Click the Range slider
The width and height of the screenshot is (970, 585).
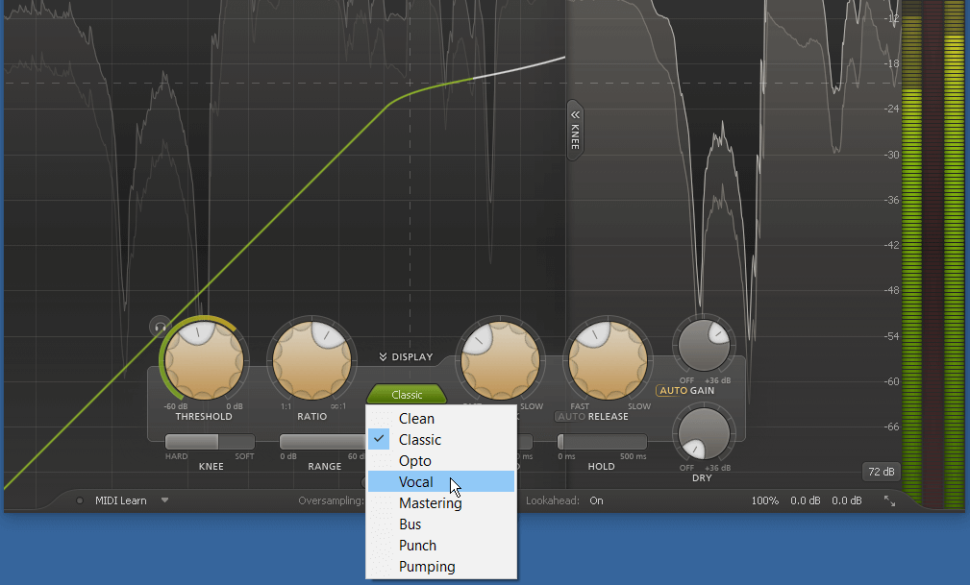[x=323, y=442]
